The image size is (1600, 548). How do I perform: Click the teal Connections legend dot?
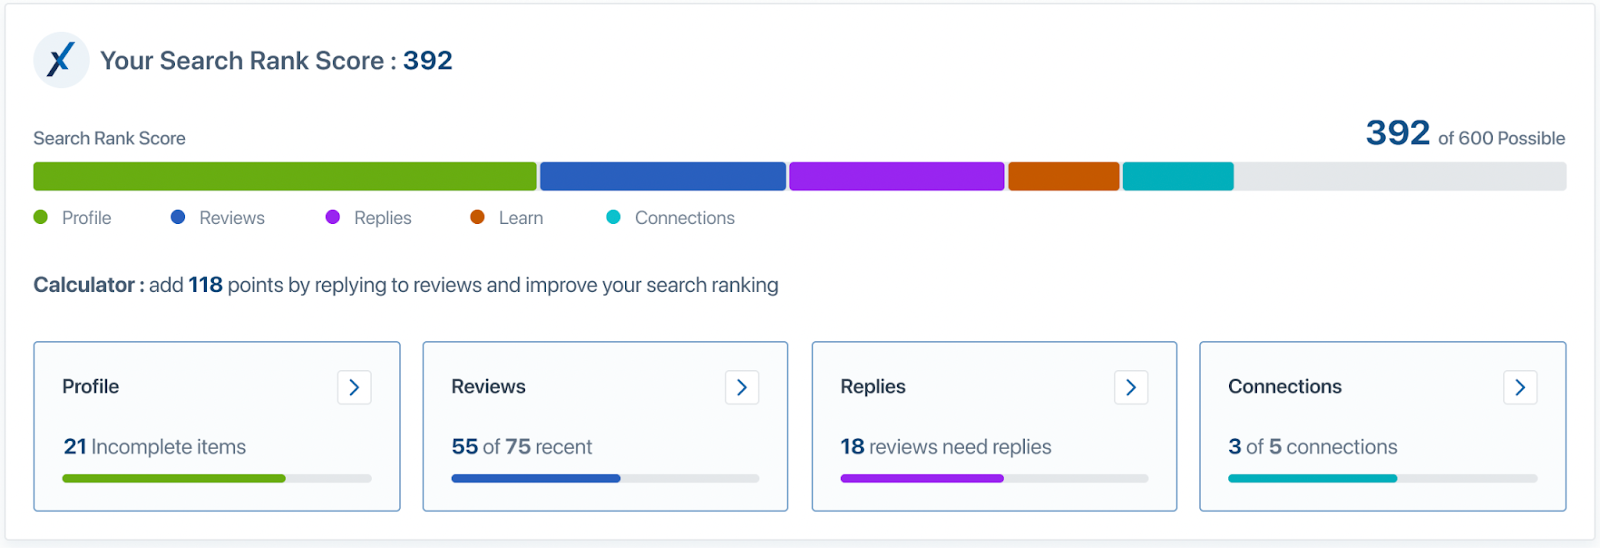[614, 217]
